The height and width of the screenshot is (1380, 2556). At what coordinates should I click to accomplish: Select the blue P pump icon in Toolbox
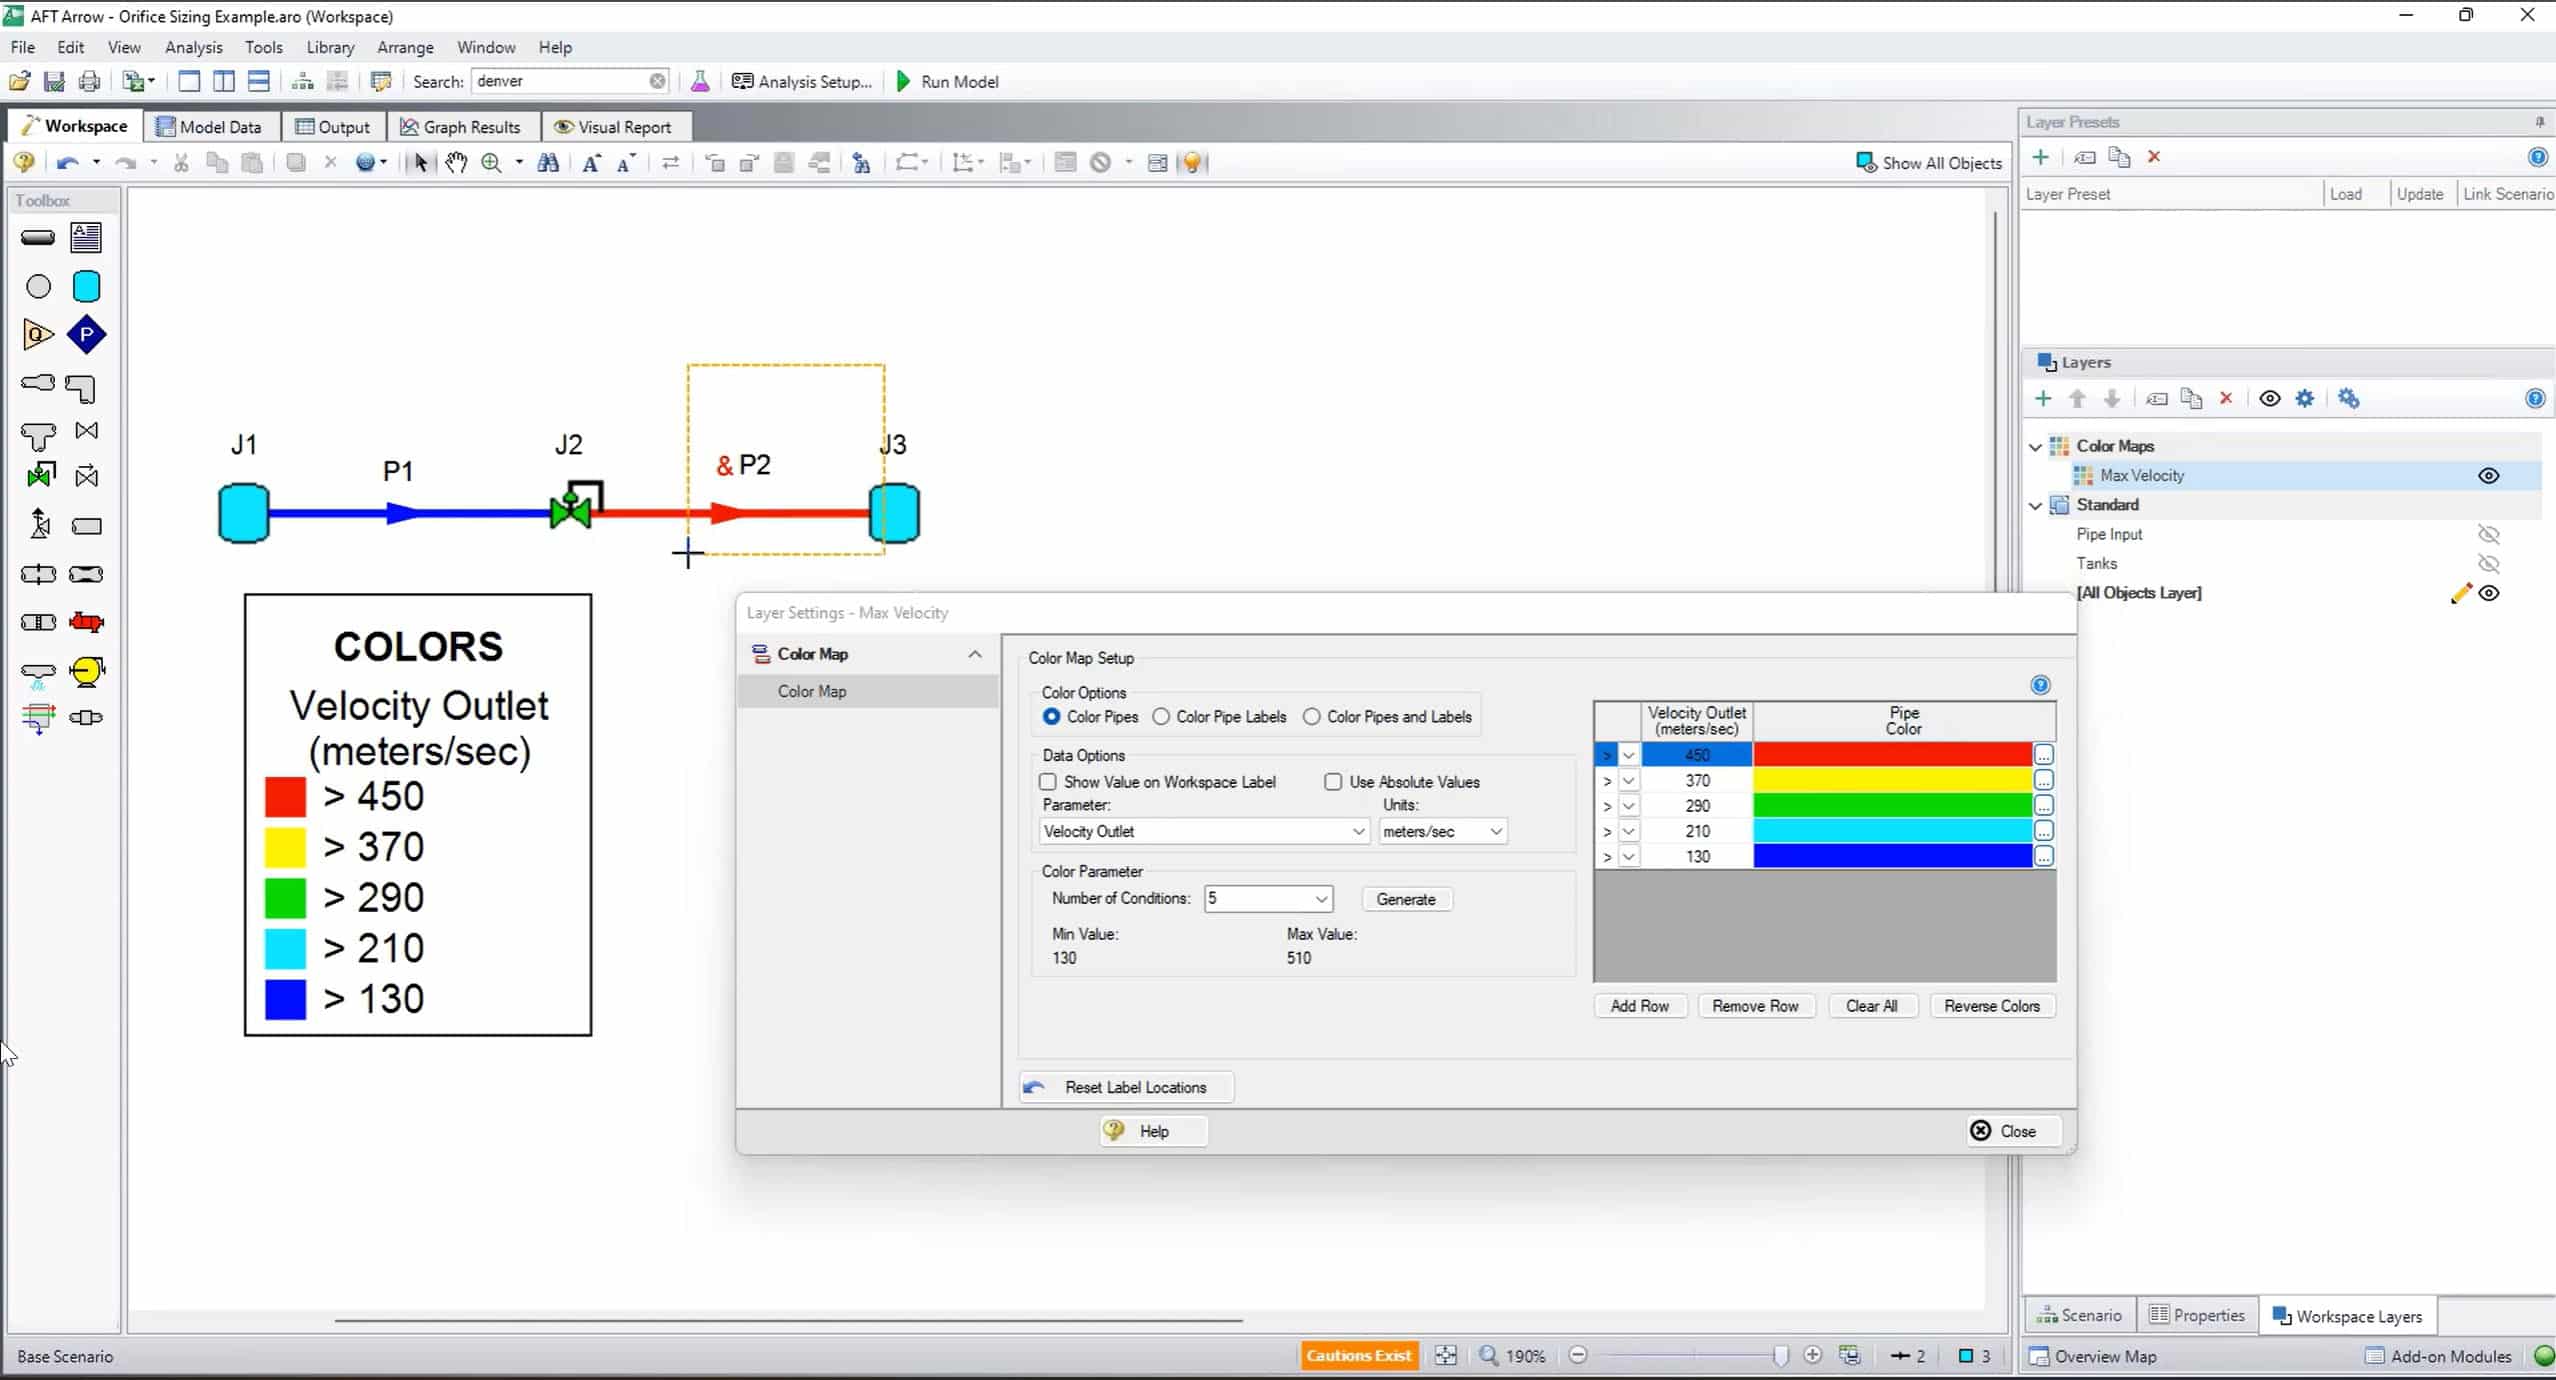pos(86,335)
